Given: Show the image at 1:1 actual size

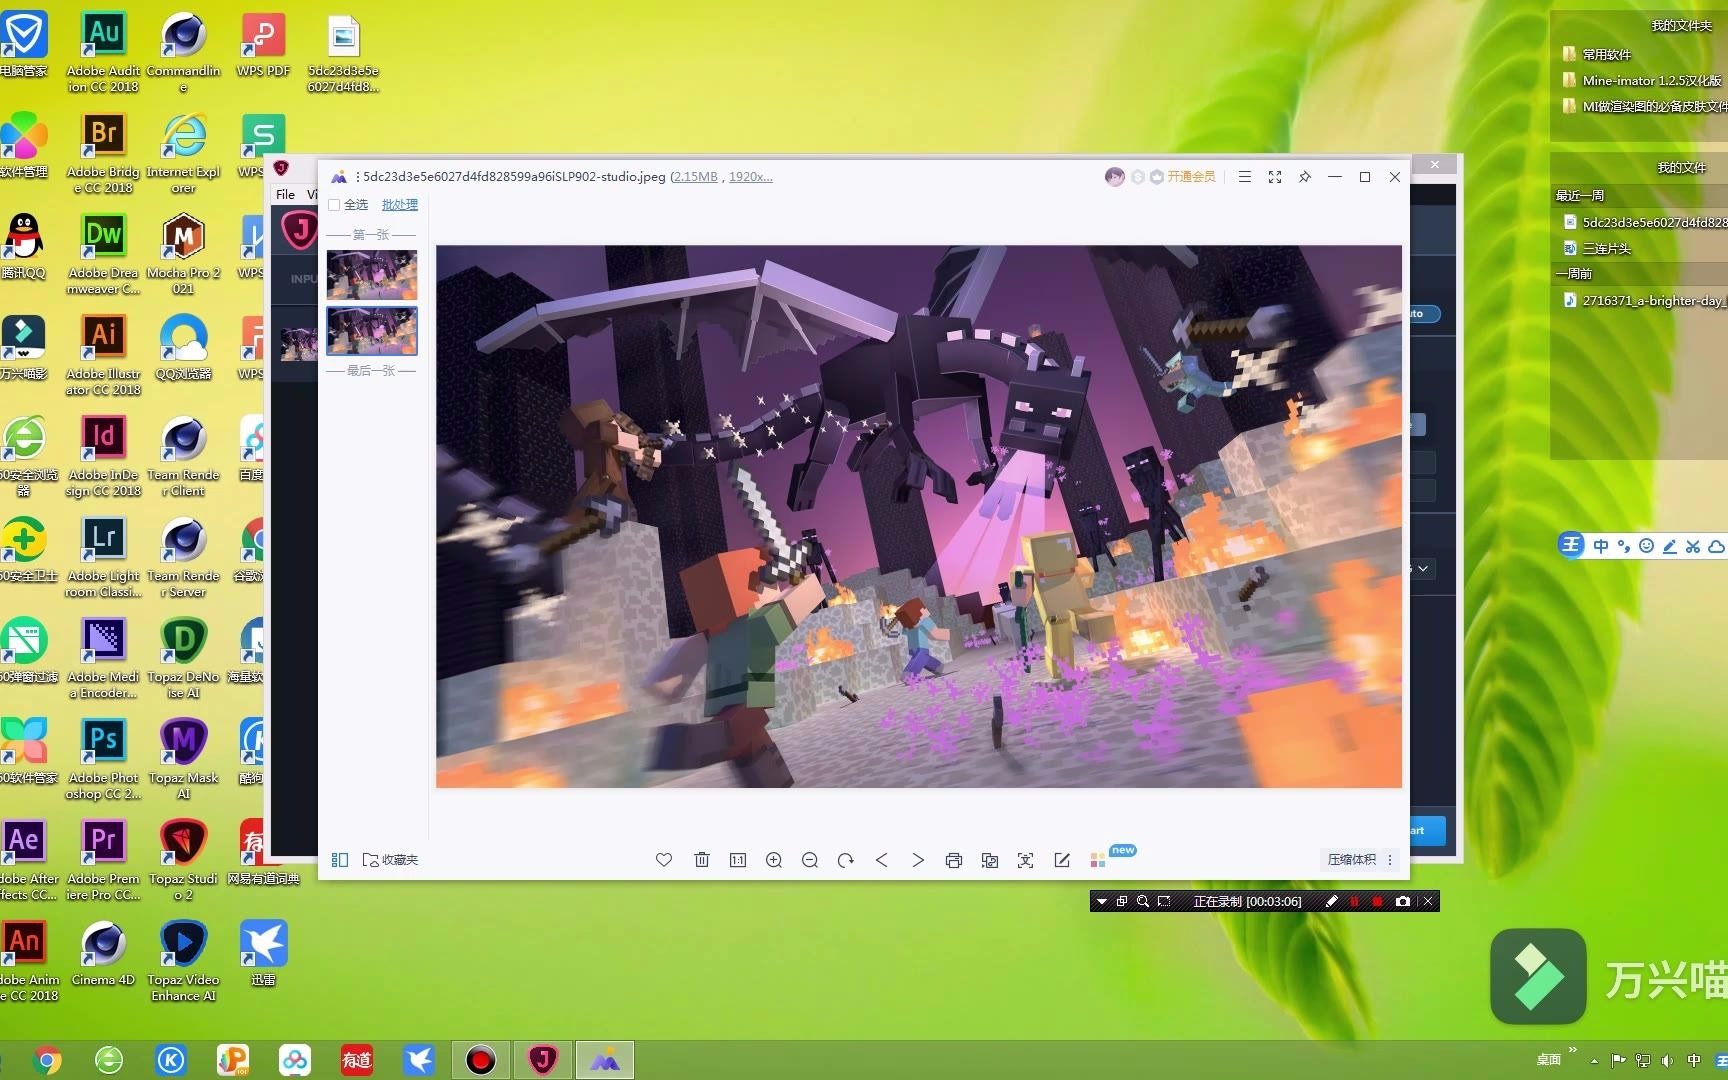Looking at the screenshot, I should tap(738, 860).
